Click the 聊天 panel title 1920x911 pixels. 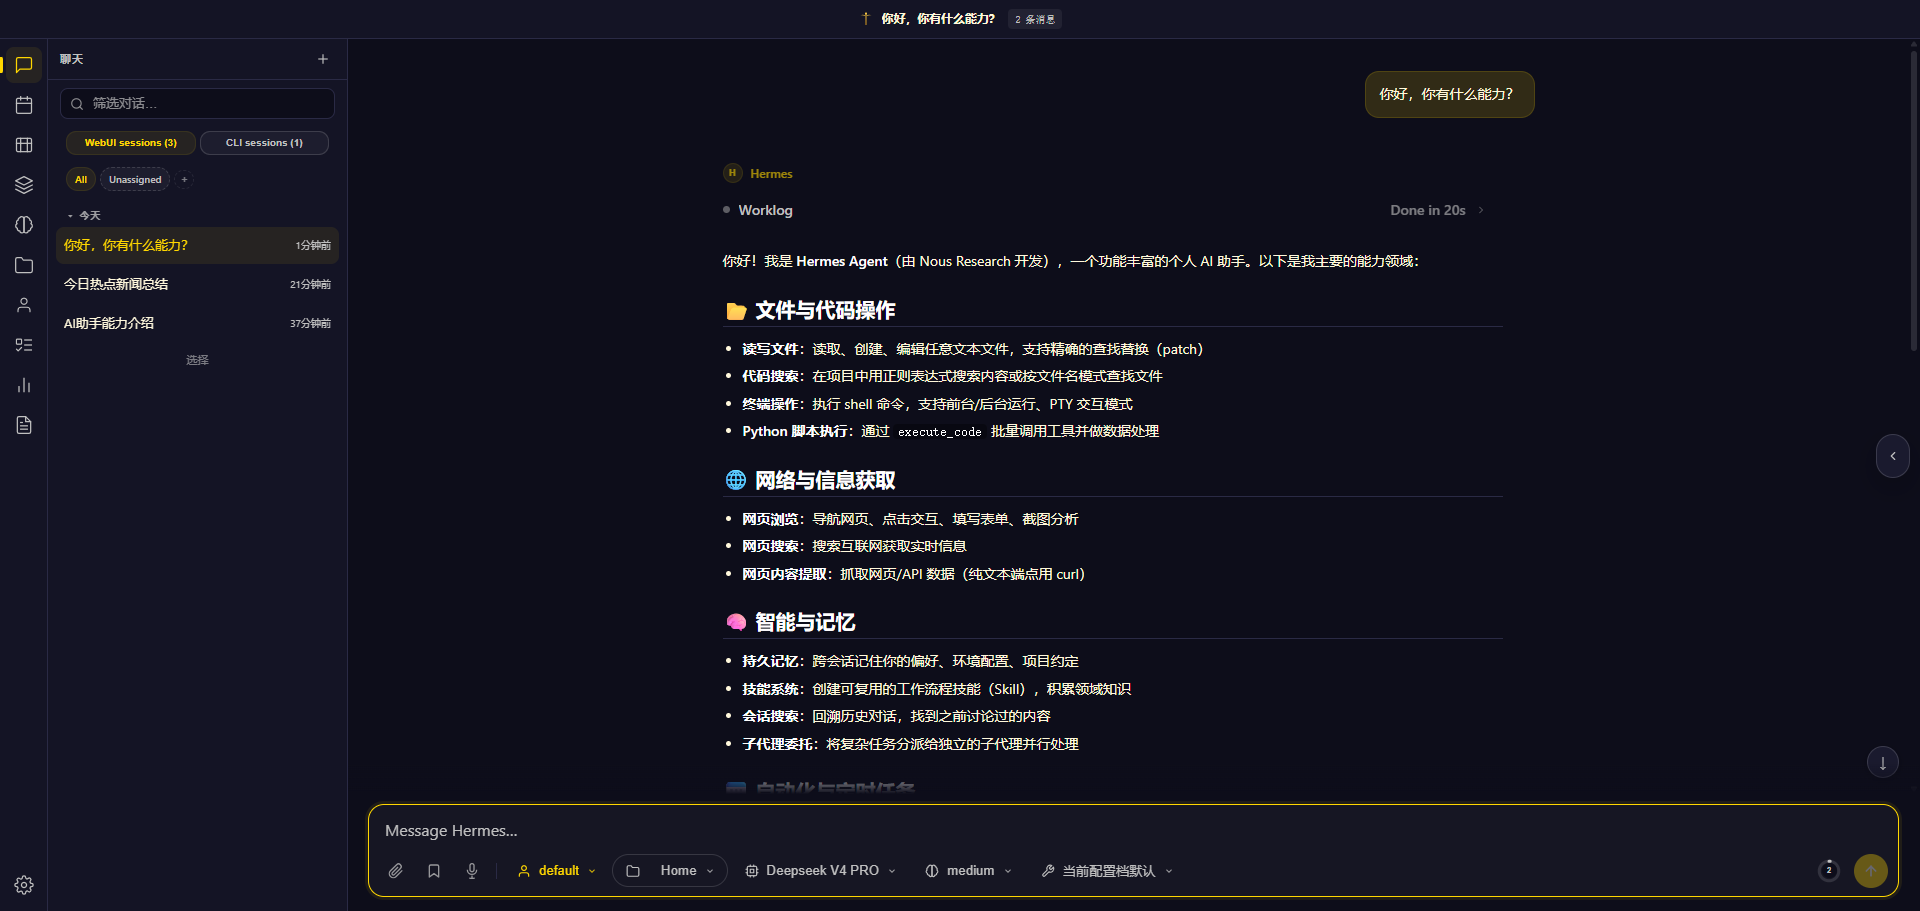point(71,59)
